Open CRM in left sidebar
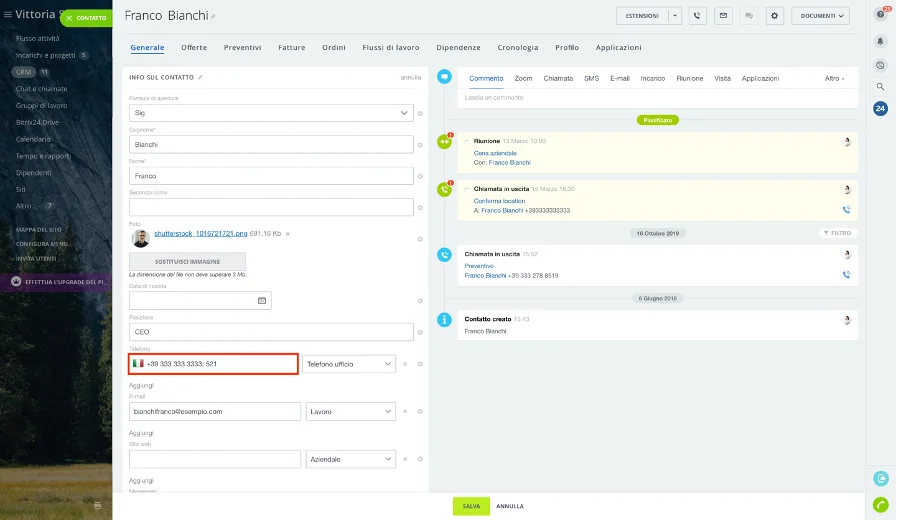The width and height of the screenshot is (897, 520). [x=23, y=72]
